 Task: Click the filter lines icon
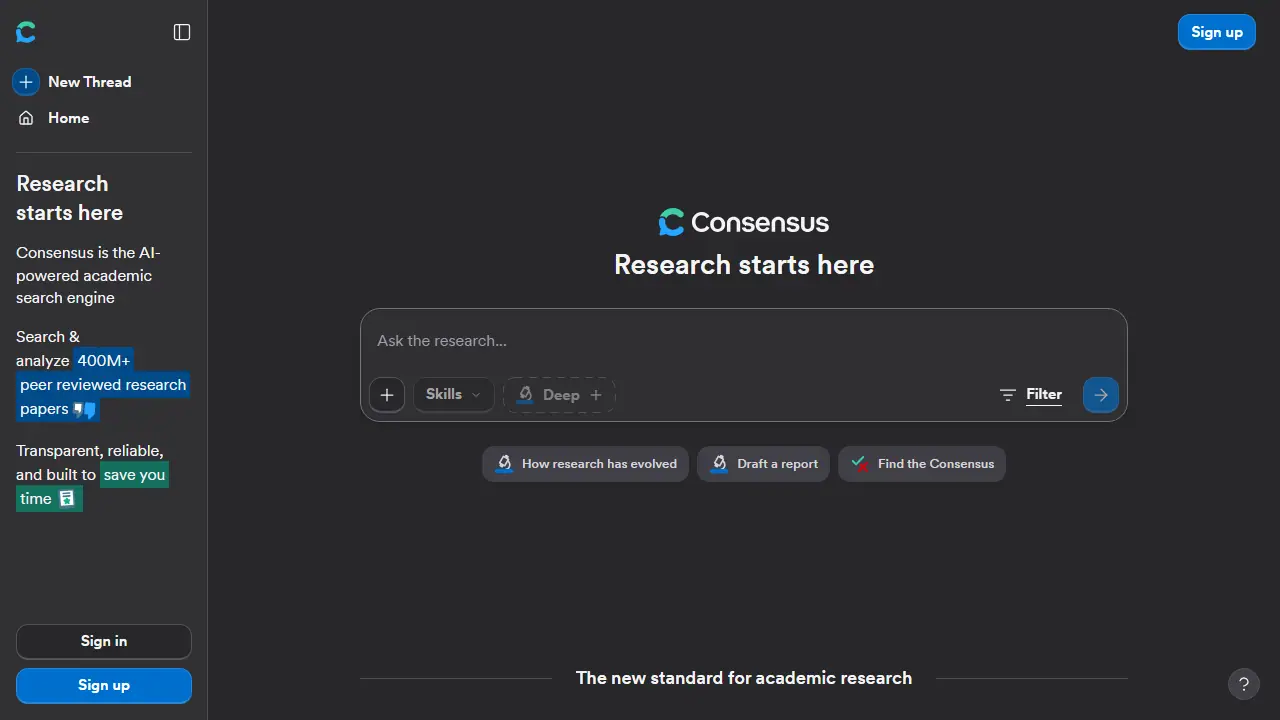tap(1008, 395)
